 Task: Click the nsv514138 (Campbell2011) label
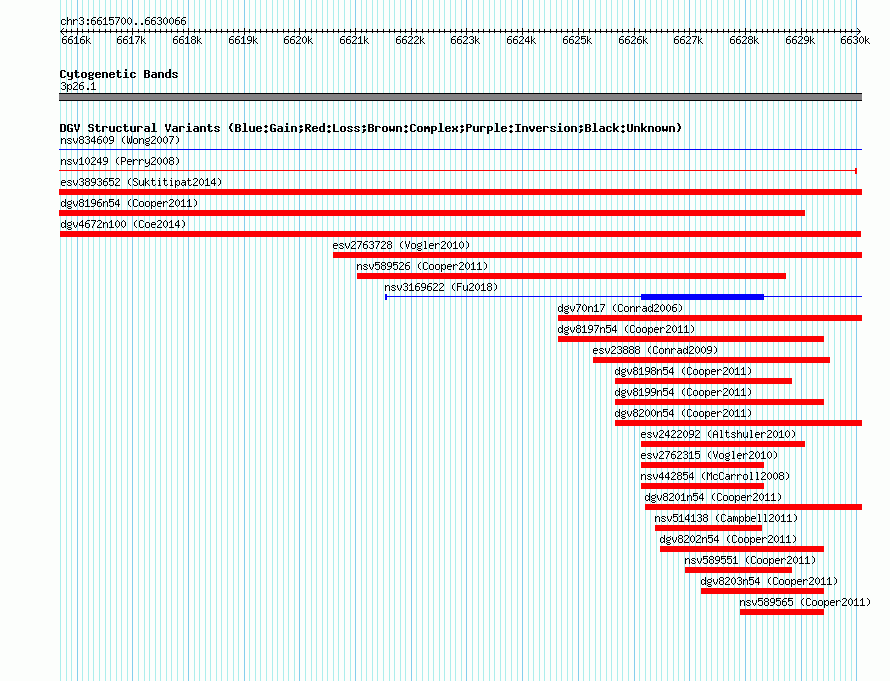tap(726, 518)
